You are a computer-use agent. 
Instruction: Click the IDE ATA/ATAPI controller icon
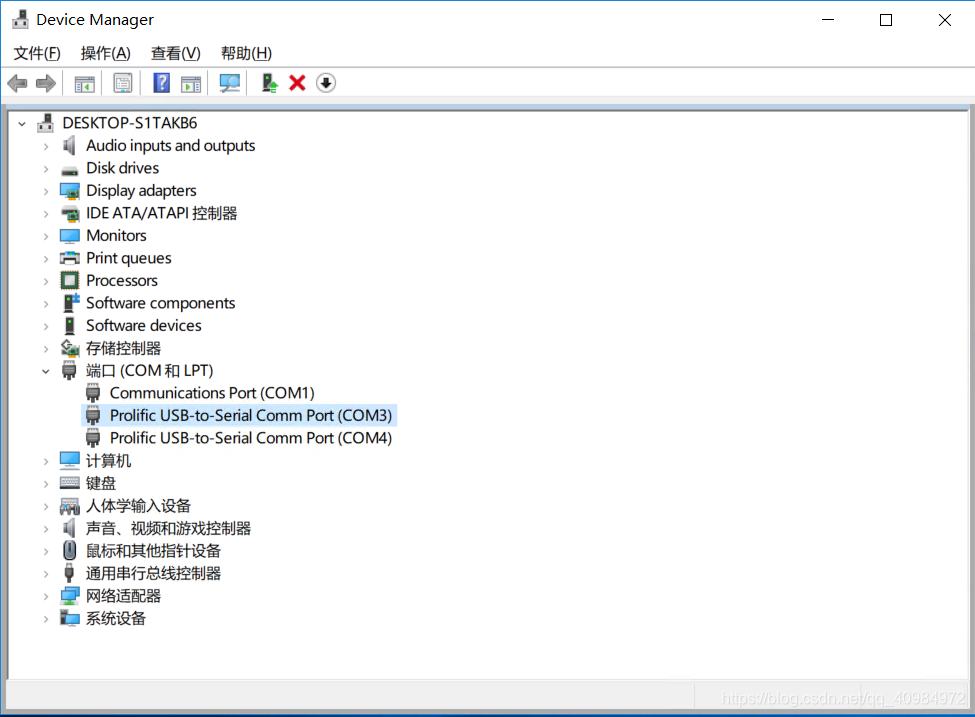coord(70,213)
